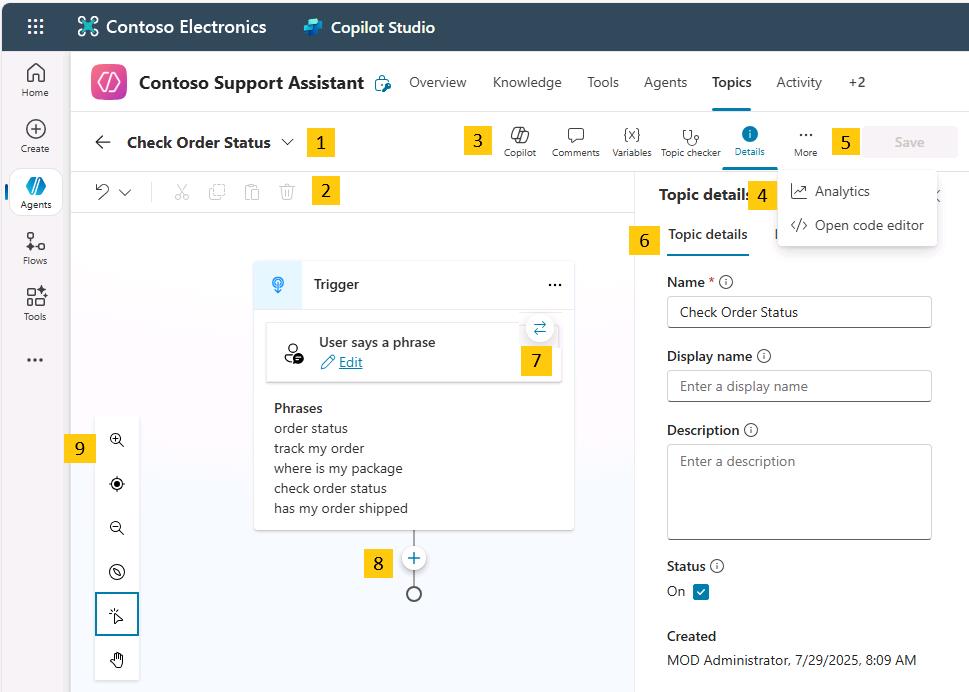The height and width of the screenshot is (692, 969).
Task: Toggle the Details panel
Action: click(x=750, y=142)
